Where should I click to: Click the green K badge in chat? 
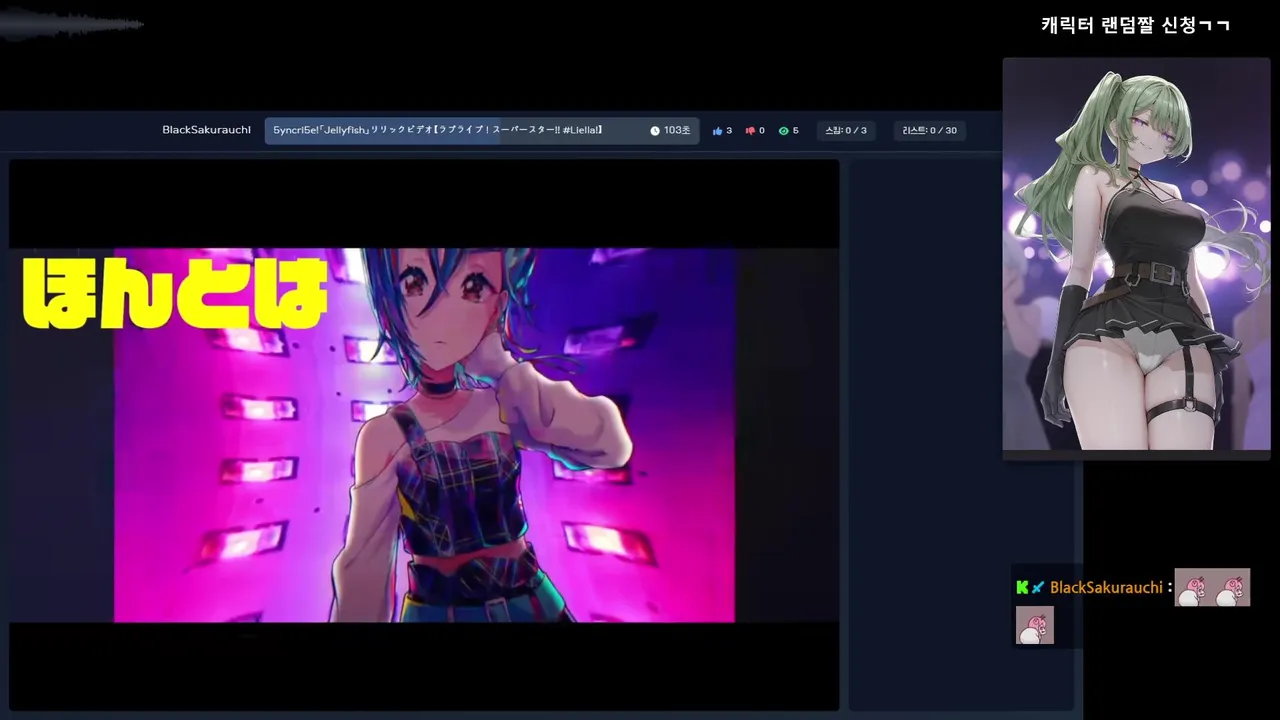click(x=1022, y=588)
